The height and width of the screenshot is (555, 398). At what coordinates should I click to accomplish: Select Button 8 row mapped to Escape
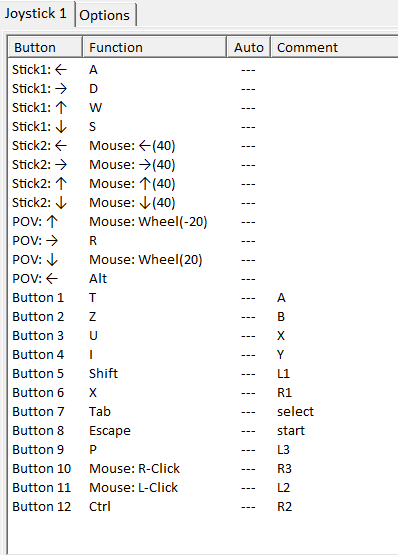click(203, 431)
